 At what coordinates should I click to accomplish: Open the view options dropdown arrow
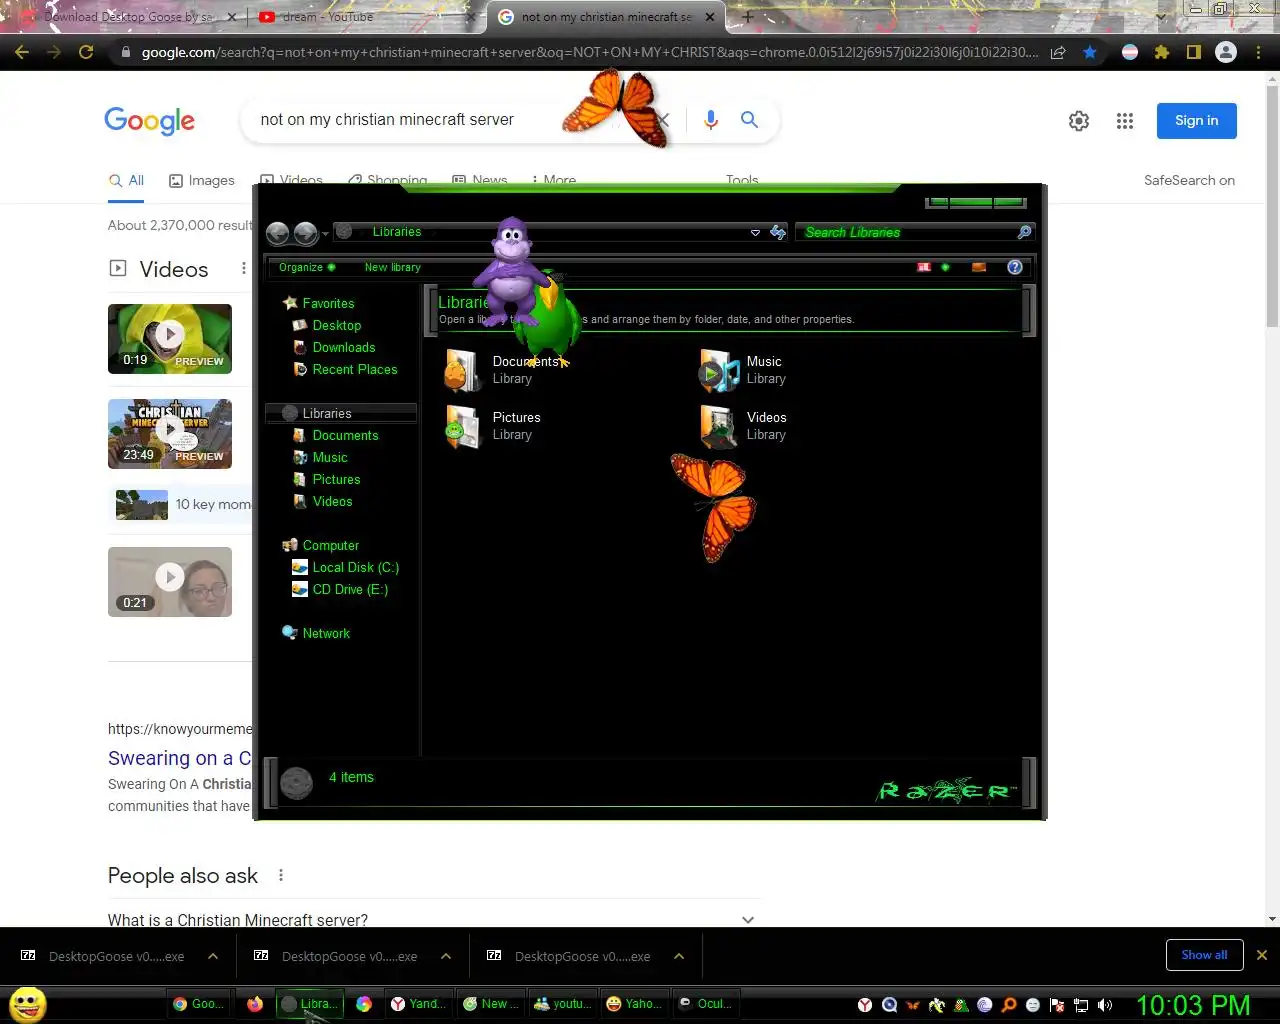945,267
